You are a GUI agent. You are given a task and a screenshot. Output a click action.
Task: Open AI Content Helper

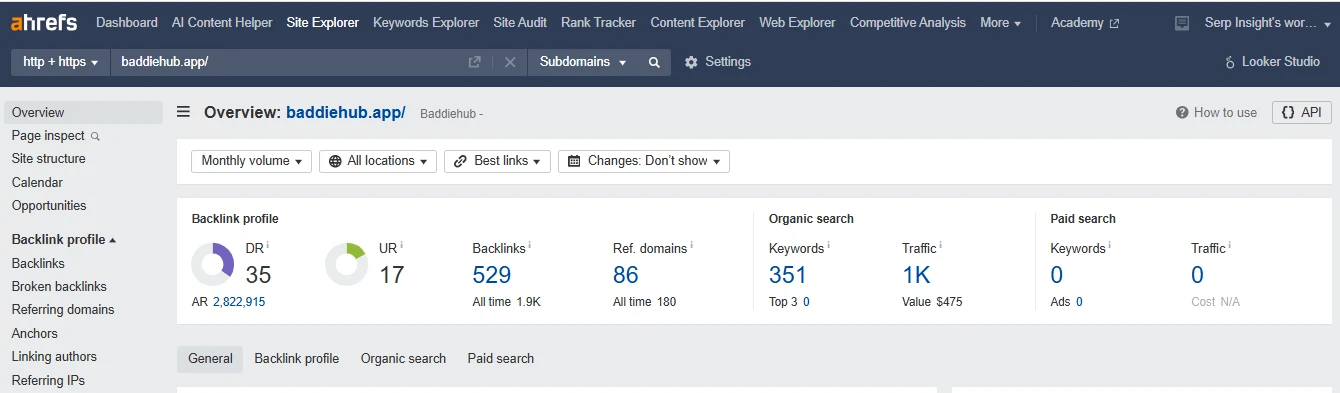[222, 22]
